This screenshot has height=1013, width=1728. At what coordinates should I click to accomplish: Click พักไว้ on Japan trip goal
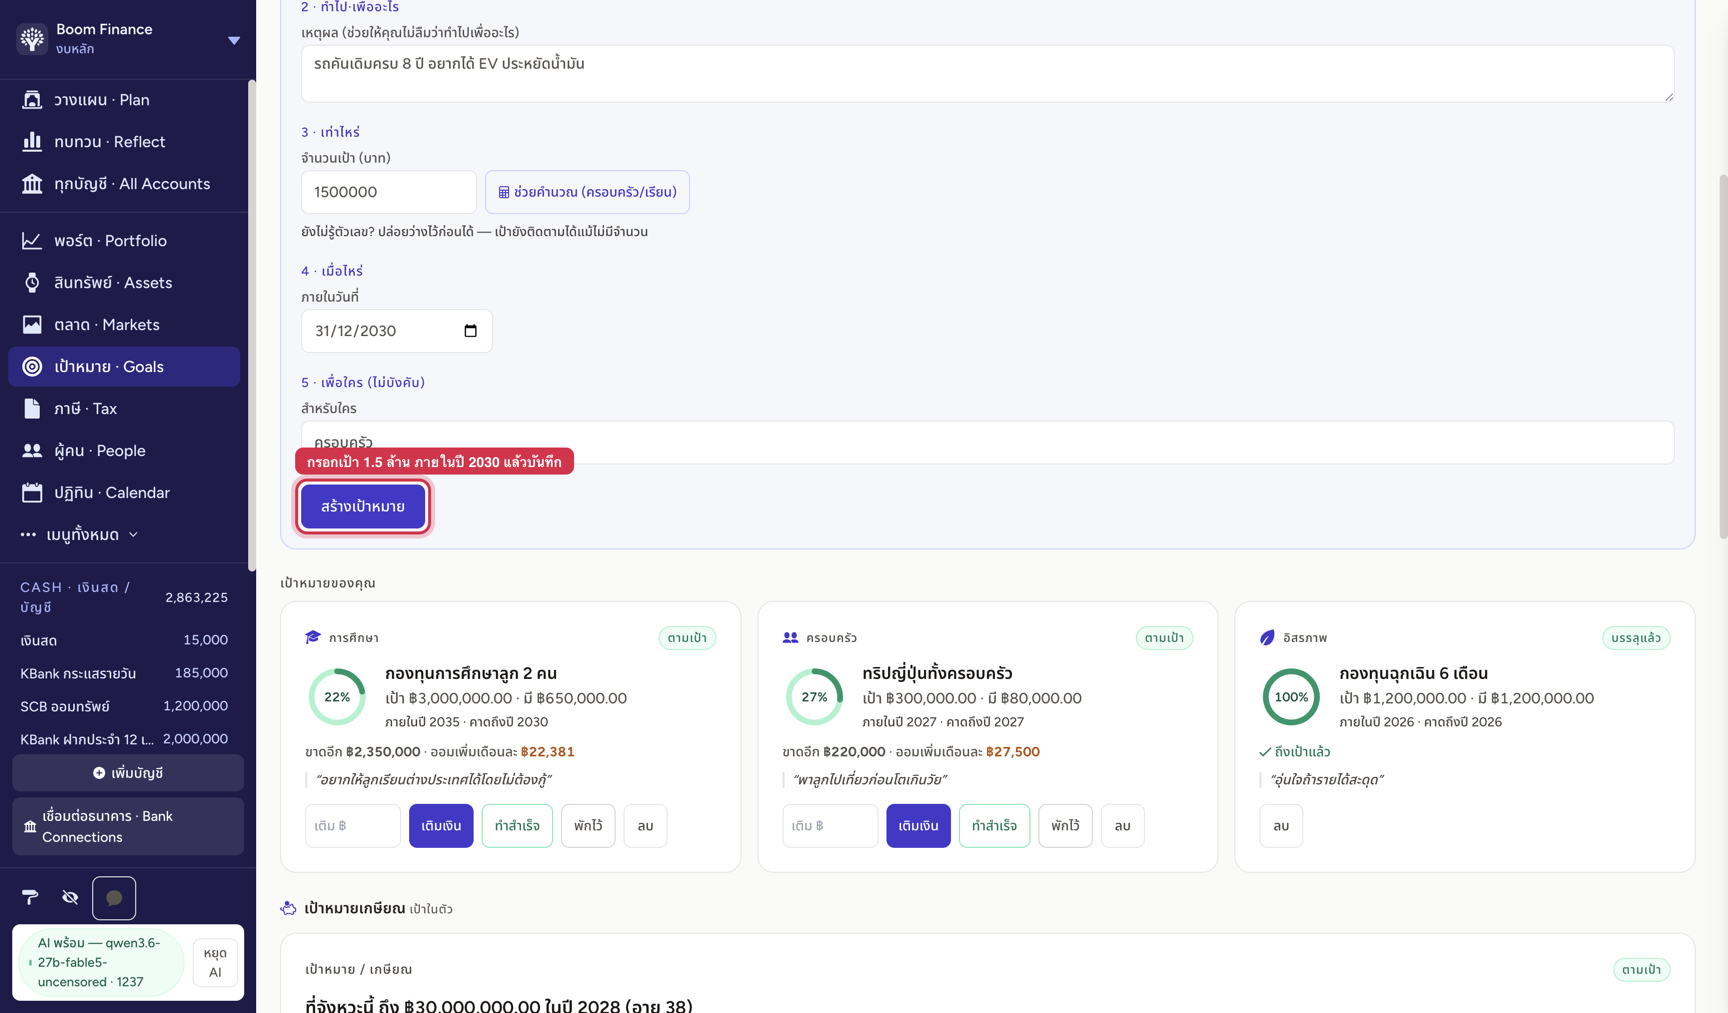pos(1065,826)
